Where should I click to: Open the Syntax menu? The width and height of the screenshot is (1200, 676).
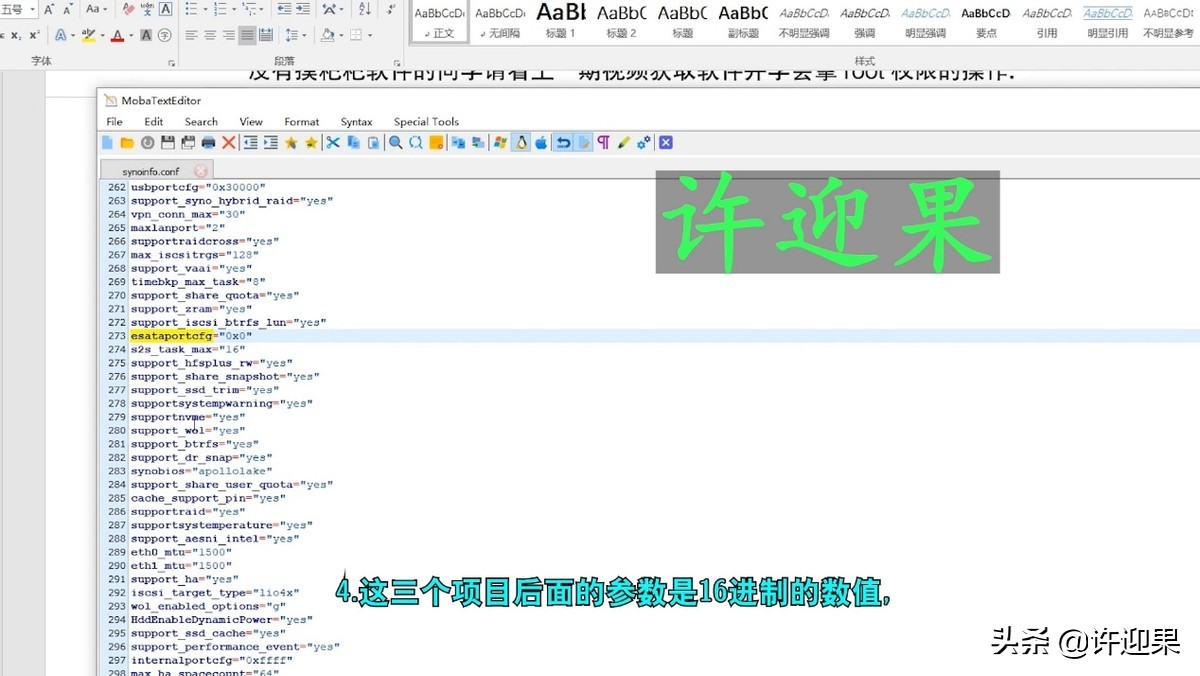pos(356,122)
